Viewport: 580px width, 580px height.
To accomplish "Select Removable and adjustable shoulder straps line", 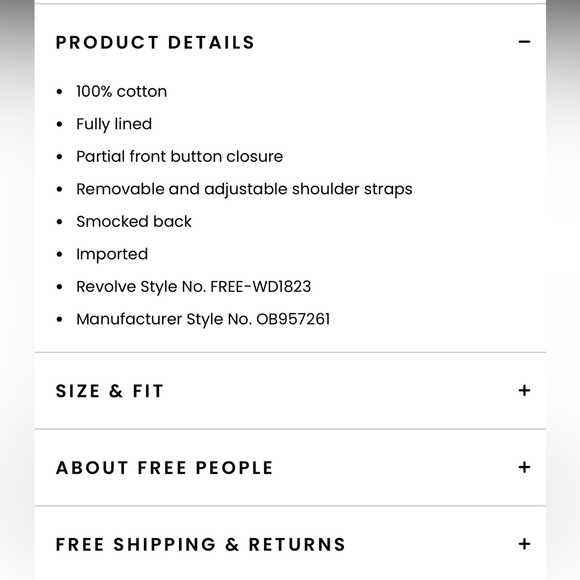I will (x=244, y=189).
